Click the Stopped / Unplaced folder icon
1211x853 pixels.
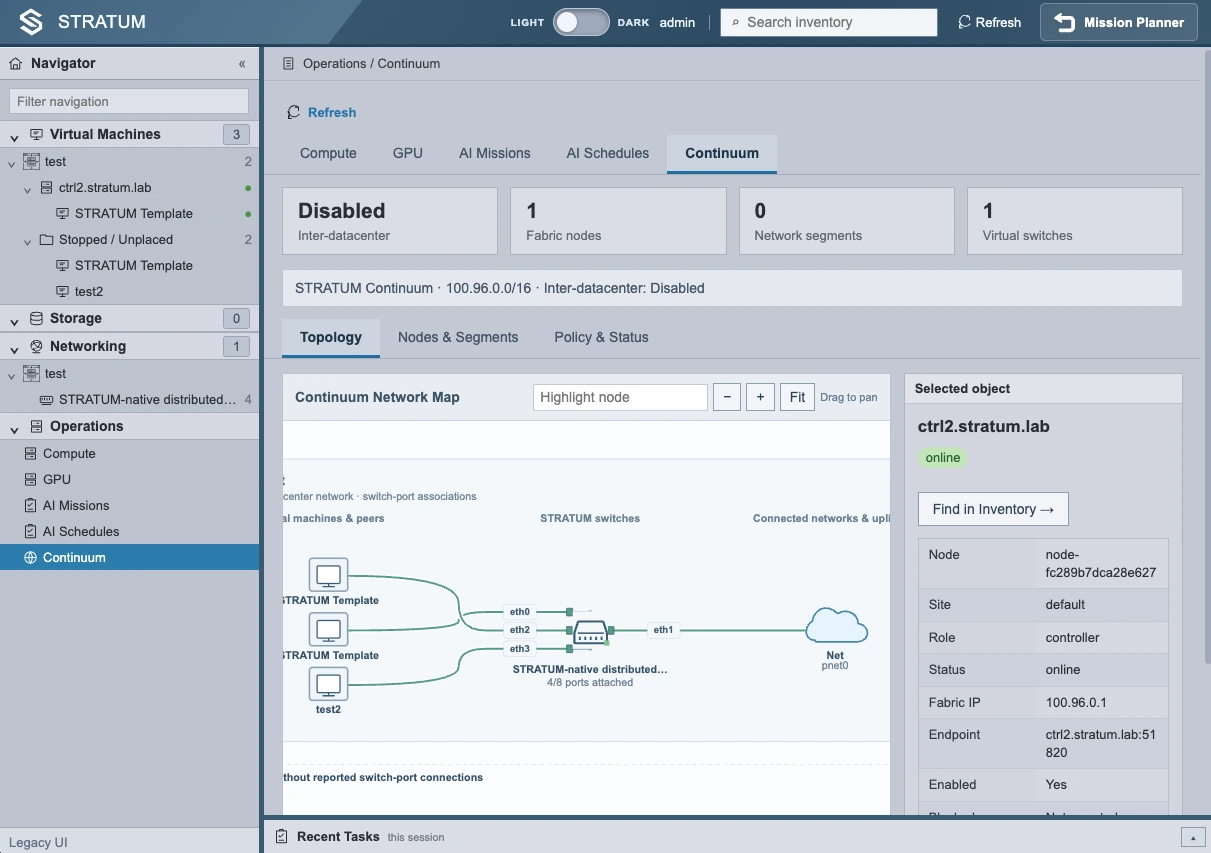point(47,239)
